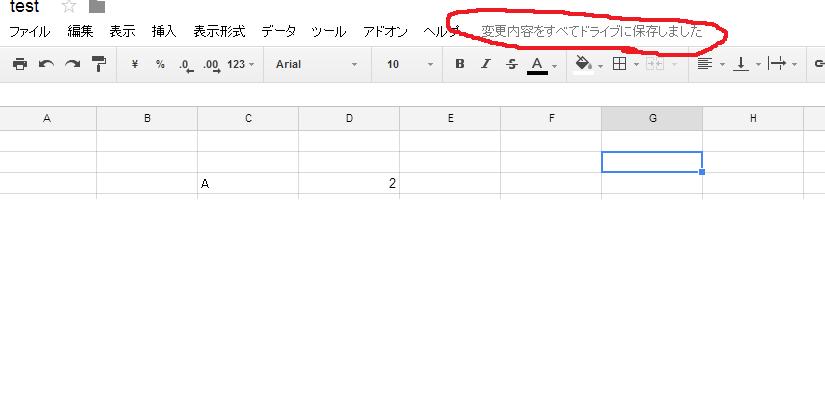Open horizontal align options
The height and width of the screenshot is (400, 825).
click(x=710, y=64)
